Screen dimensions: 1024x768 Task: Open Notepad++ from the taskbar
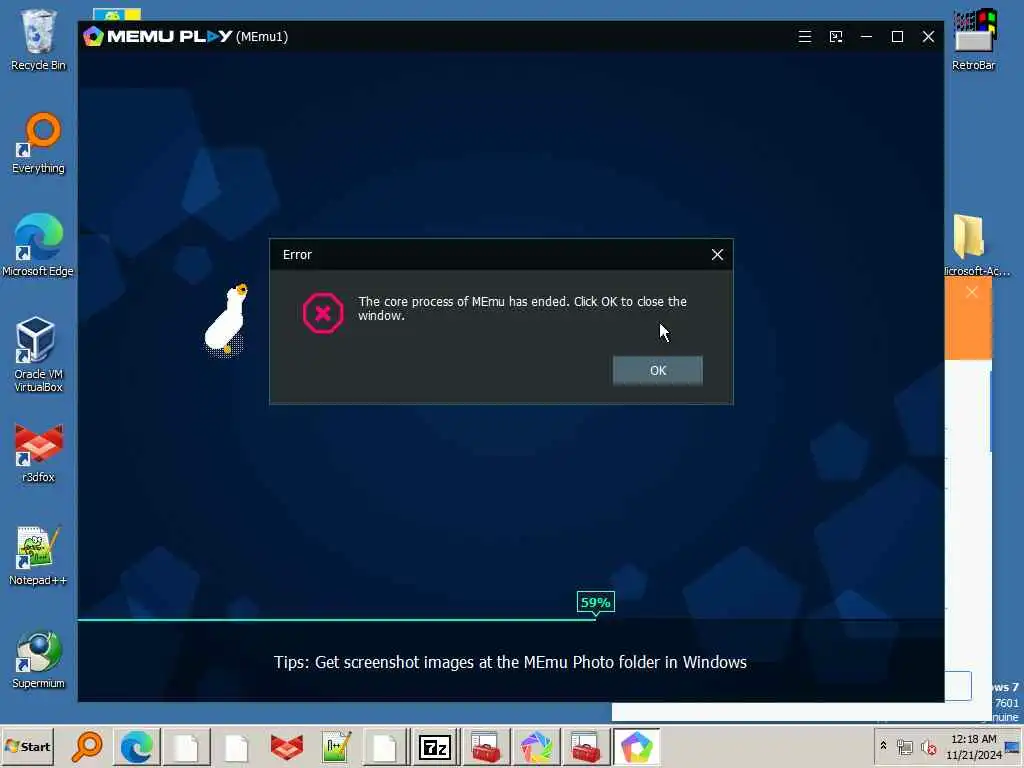click(x=336, y=746)
